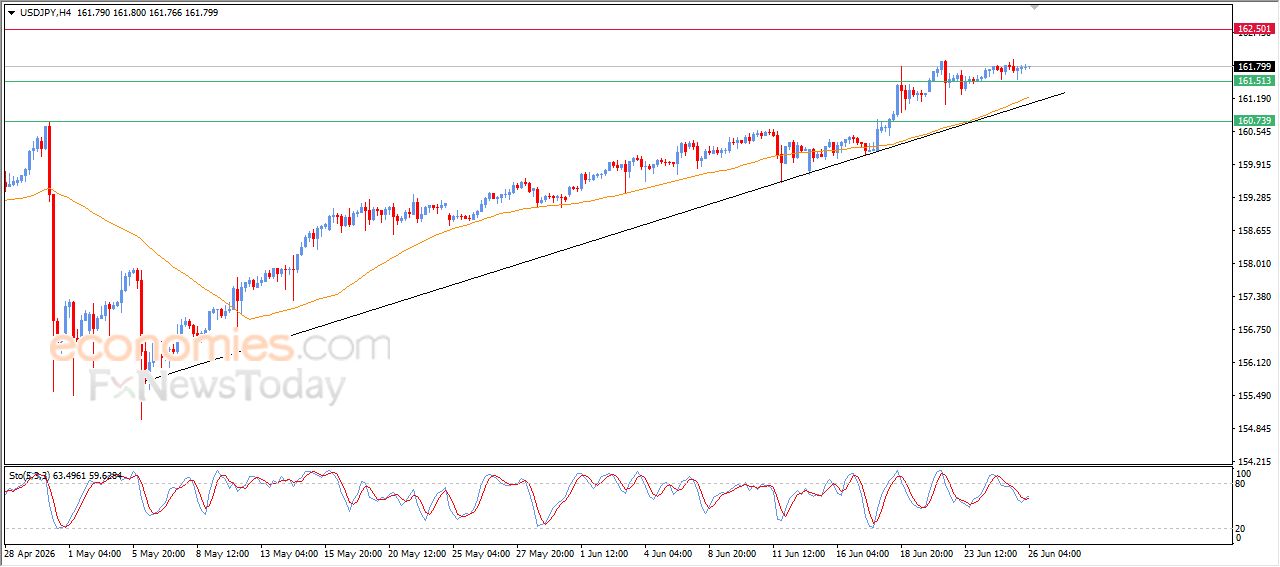Click the 18 Jun 20:00 time label

pyautogui.click(x=929, y=553)
